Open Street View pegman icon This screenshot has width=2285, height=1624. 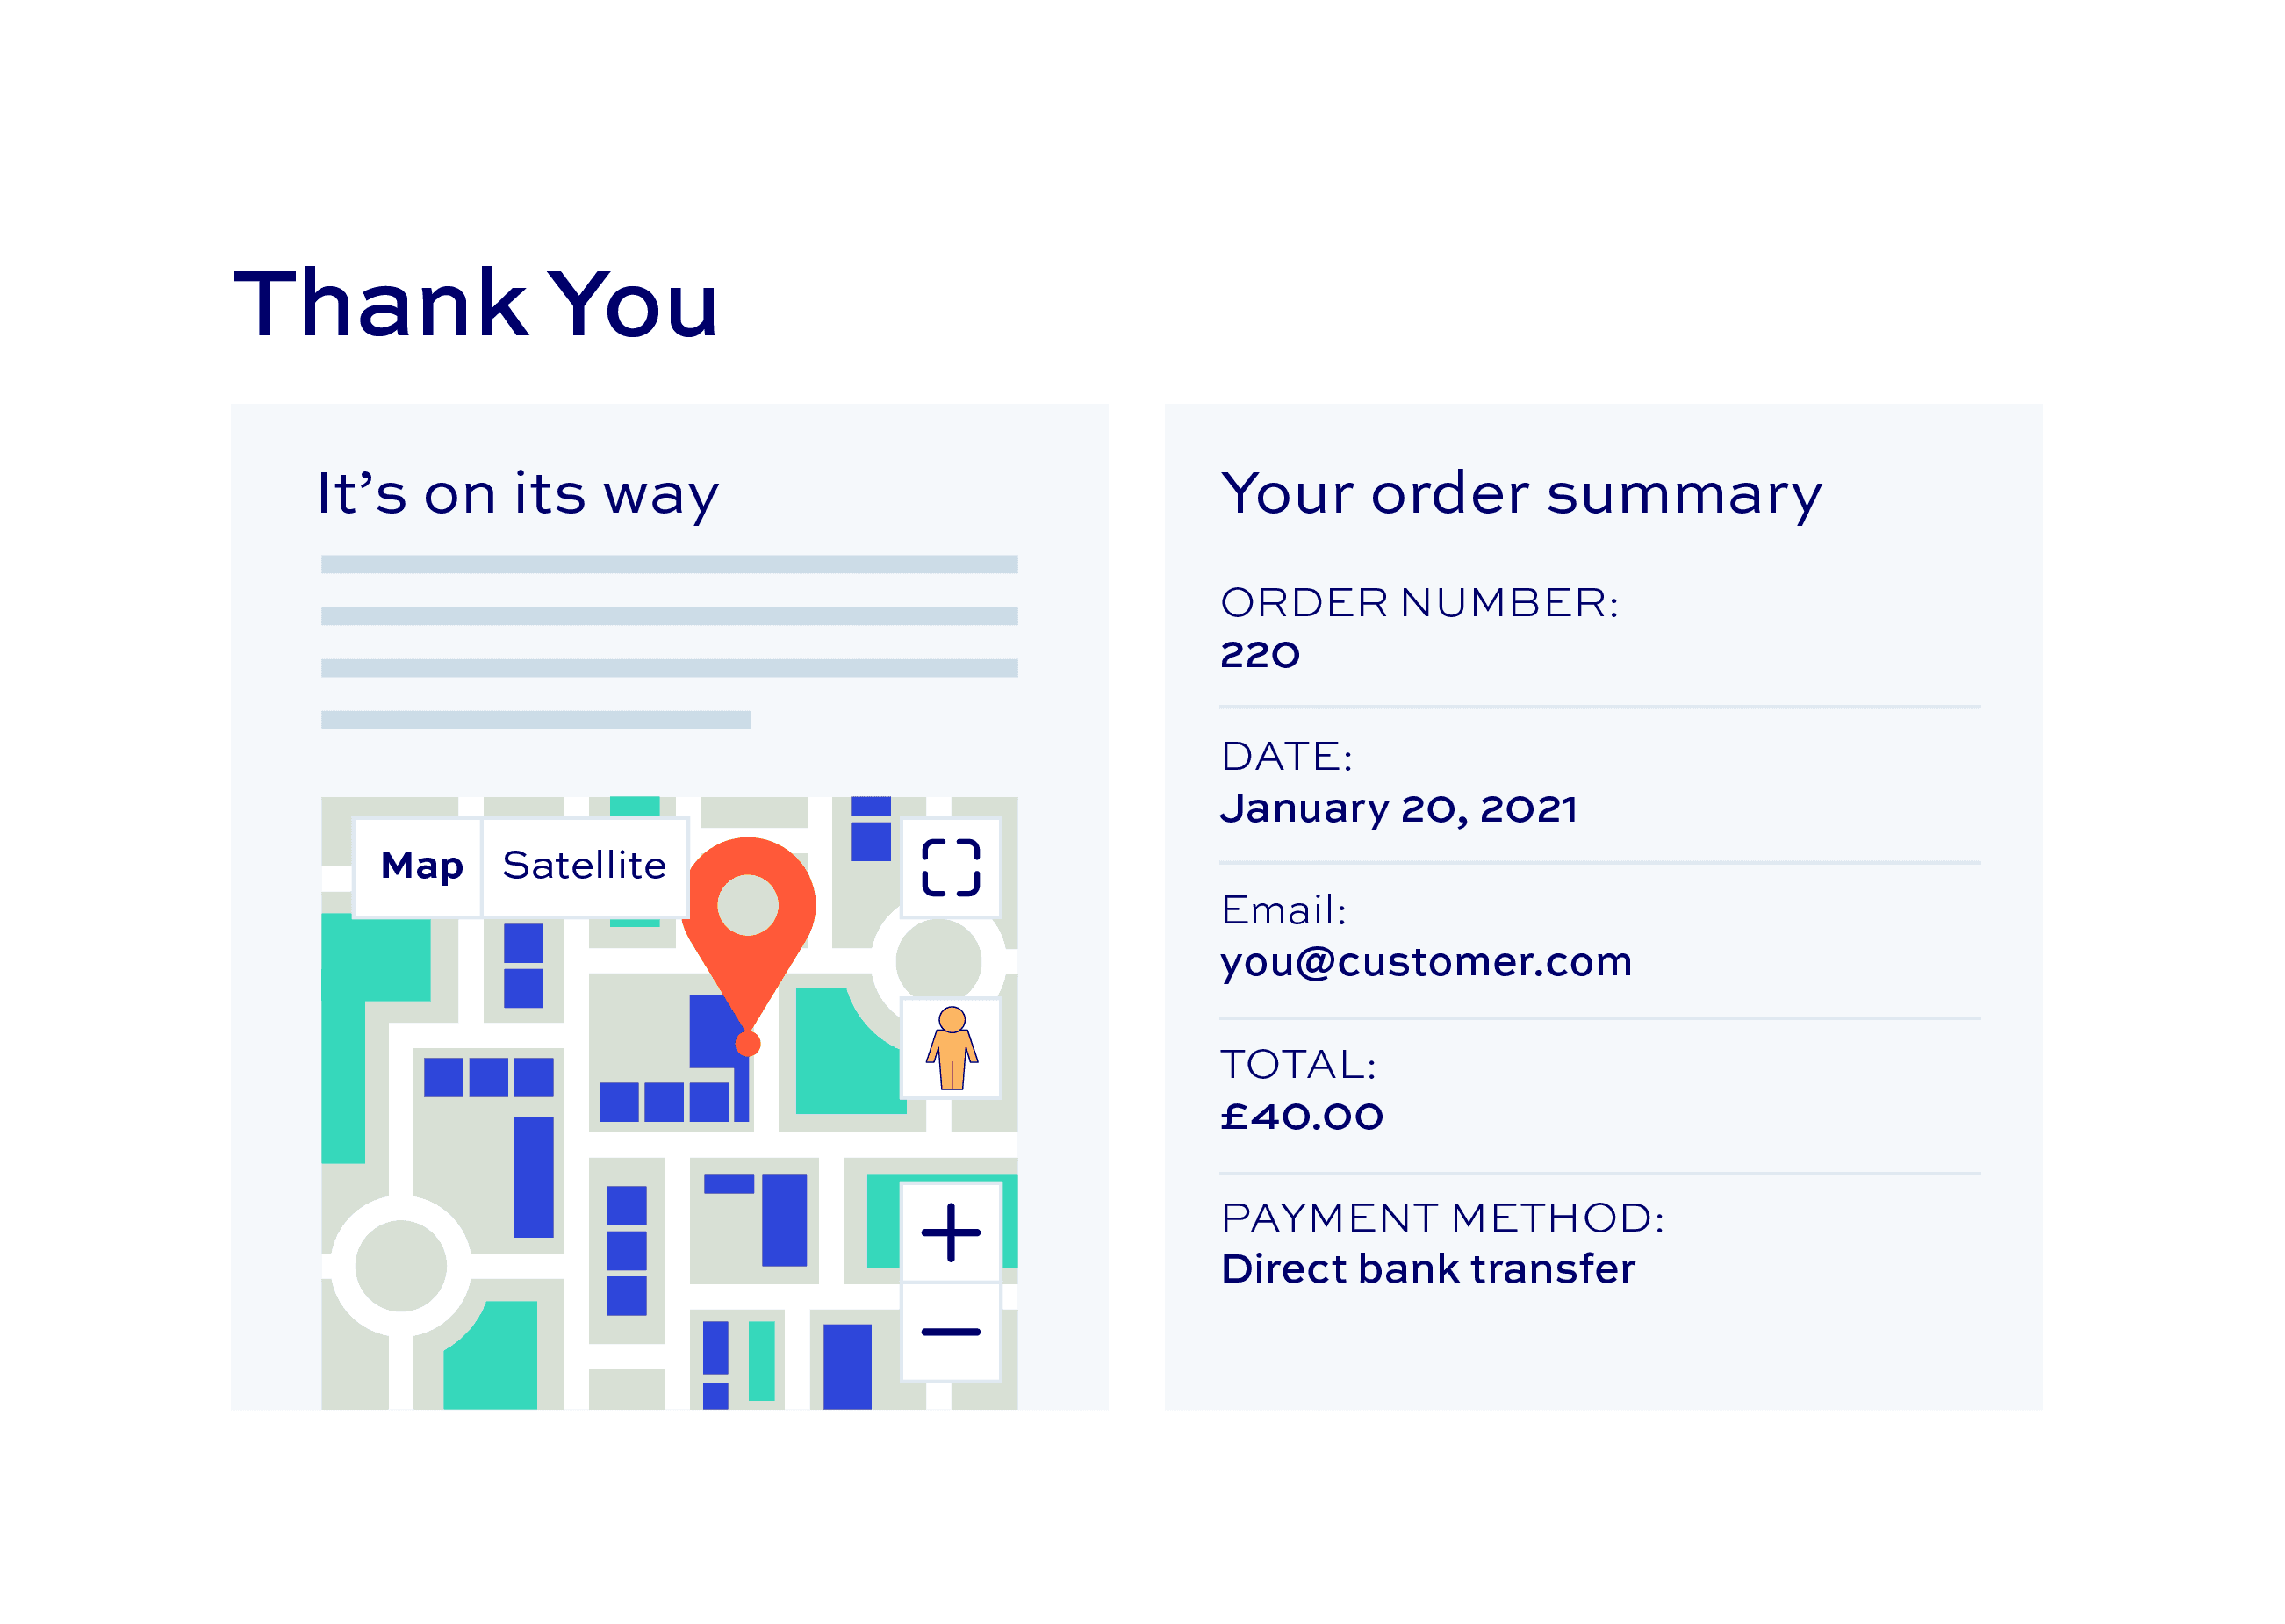[950, 1048]
